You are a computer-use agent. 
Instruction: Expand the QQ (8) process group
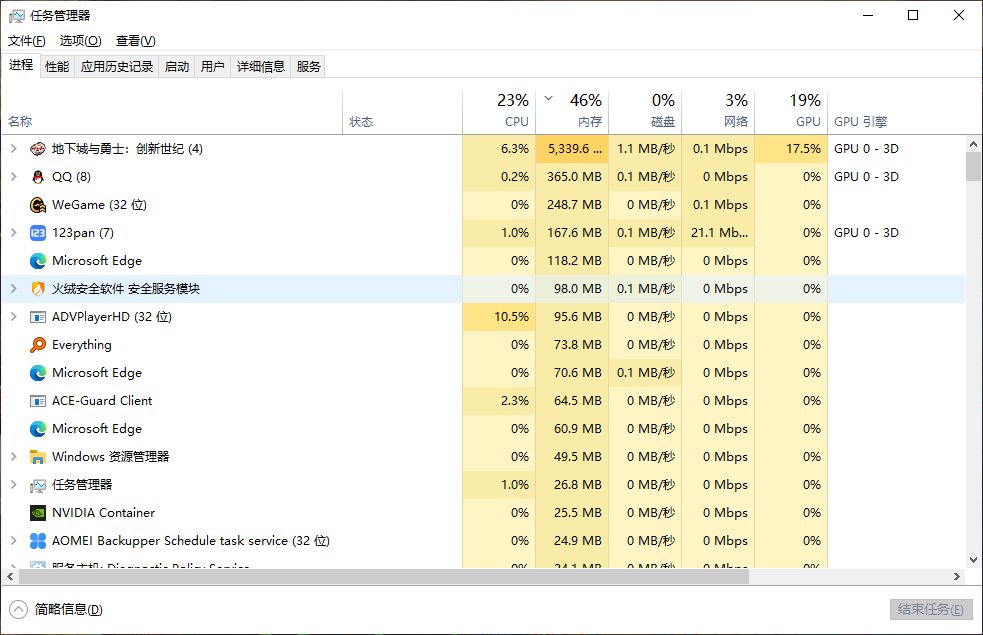point(14,177)
